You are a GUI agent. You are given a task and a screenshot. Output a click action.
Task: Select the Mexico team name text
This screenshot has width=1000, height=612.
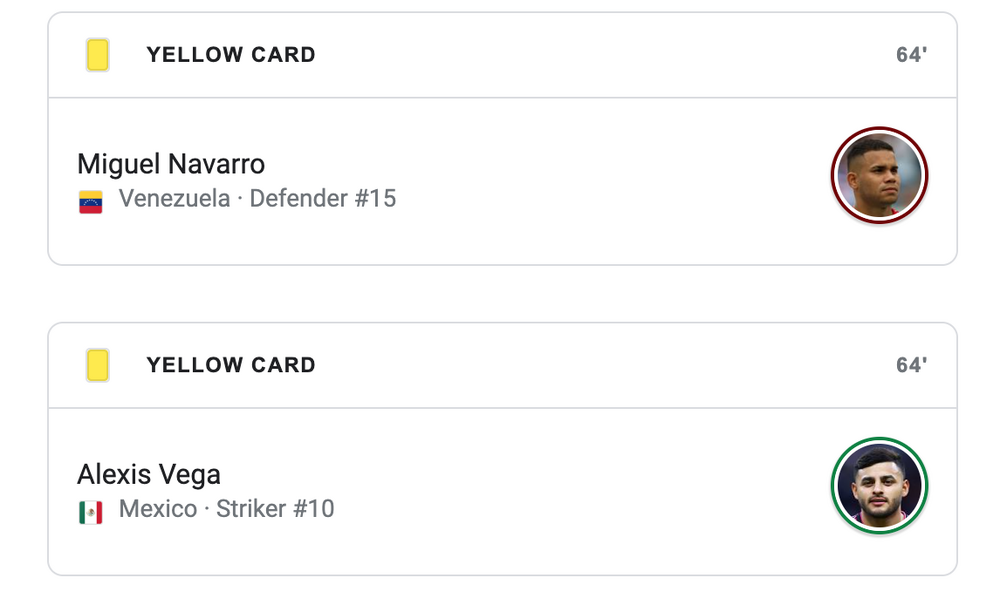coord(158,509)
